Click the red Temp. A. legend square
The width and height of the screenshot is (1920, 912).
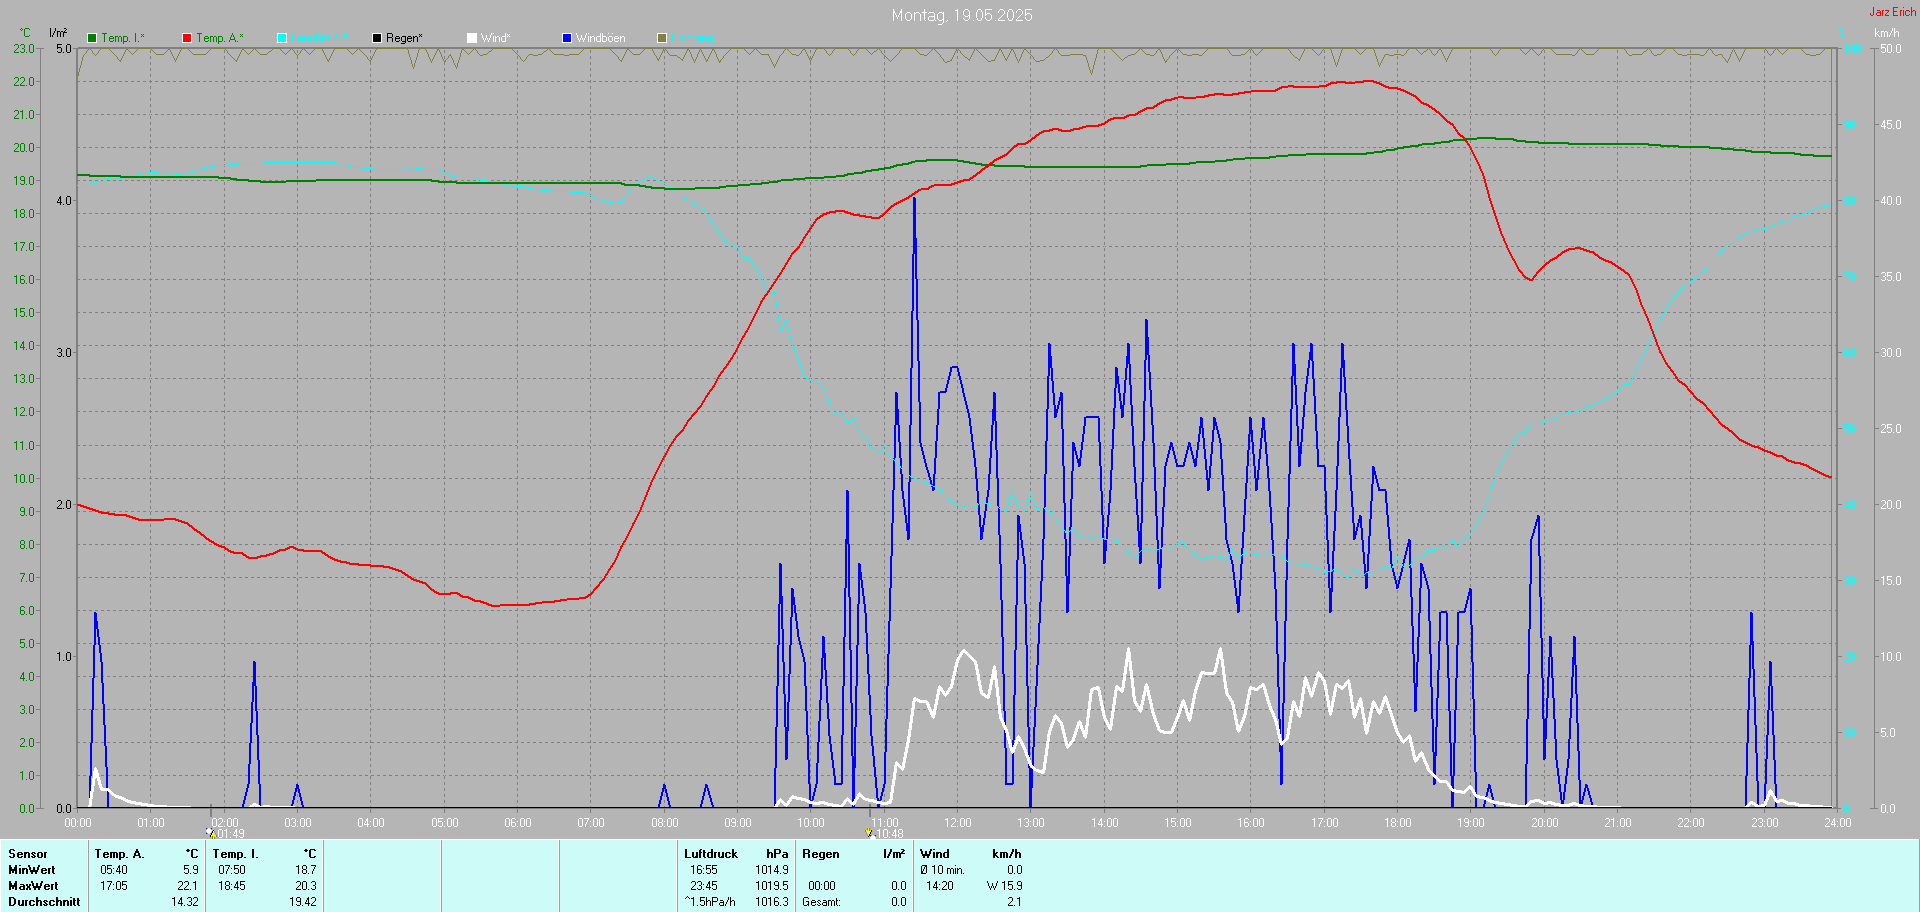(187, 38)
